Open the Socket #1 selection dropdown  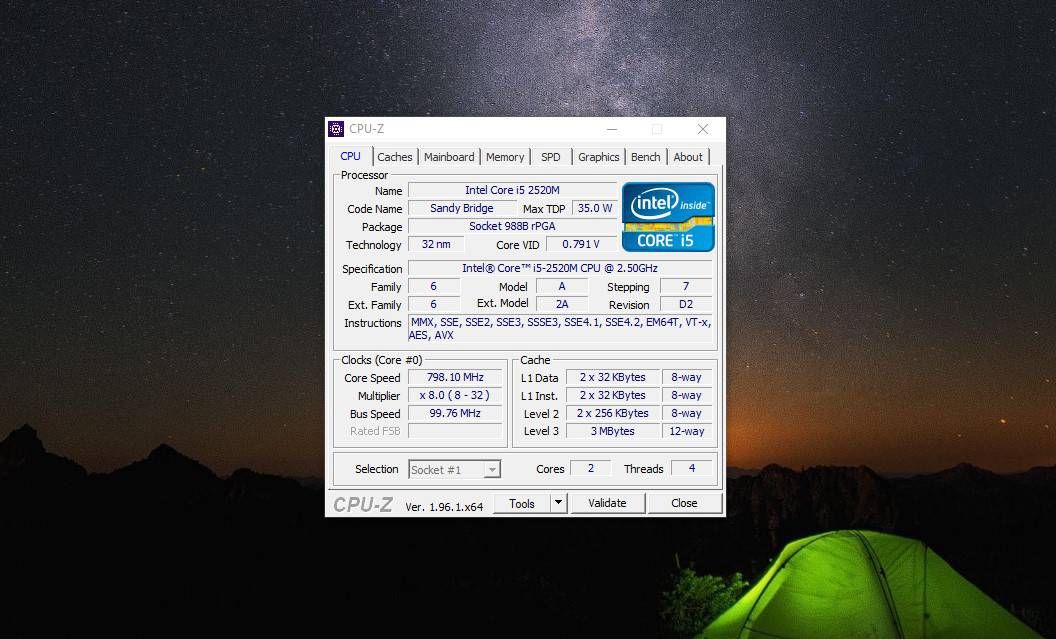pyautogui.click(x=455, y=469)
